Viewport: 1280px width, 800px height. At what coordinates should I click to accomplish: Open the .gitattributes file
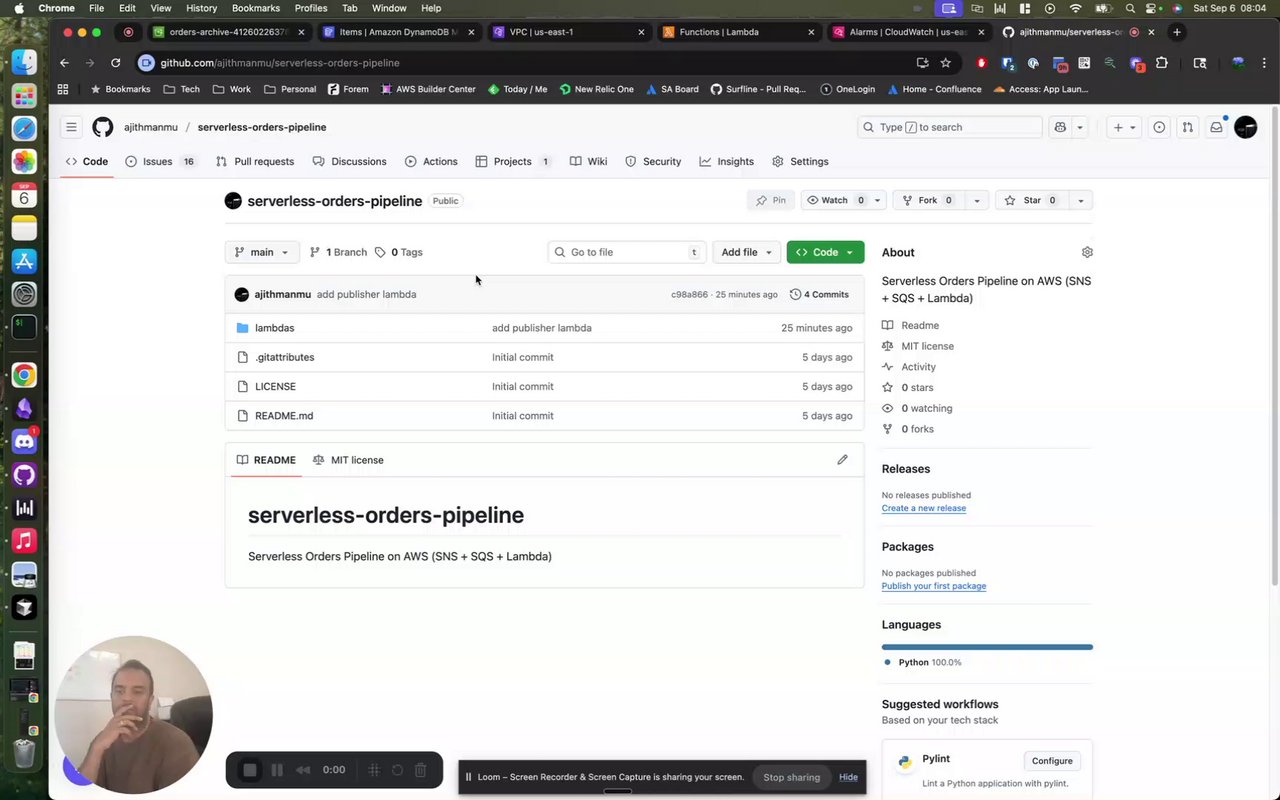[x=284, y=357]
